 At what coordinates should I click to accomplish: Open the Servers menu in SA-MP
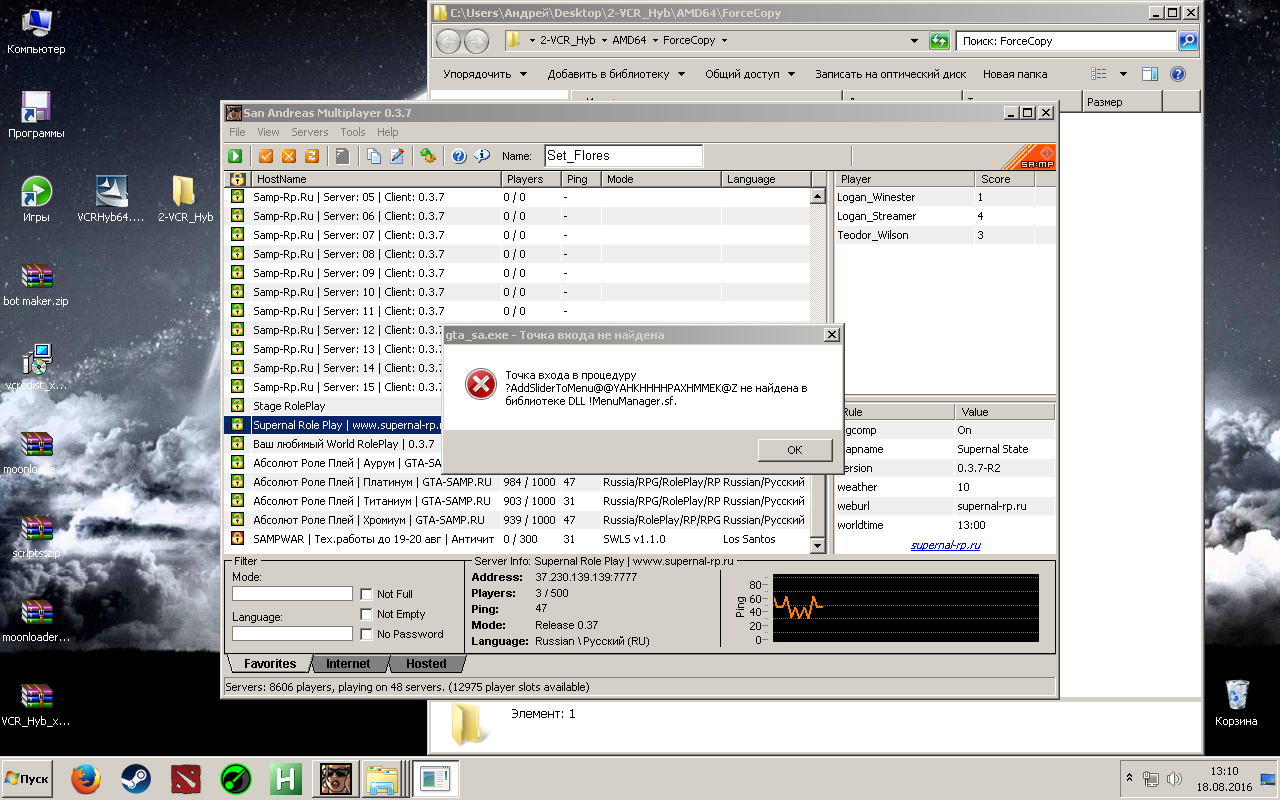click(310, 132)
